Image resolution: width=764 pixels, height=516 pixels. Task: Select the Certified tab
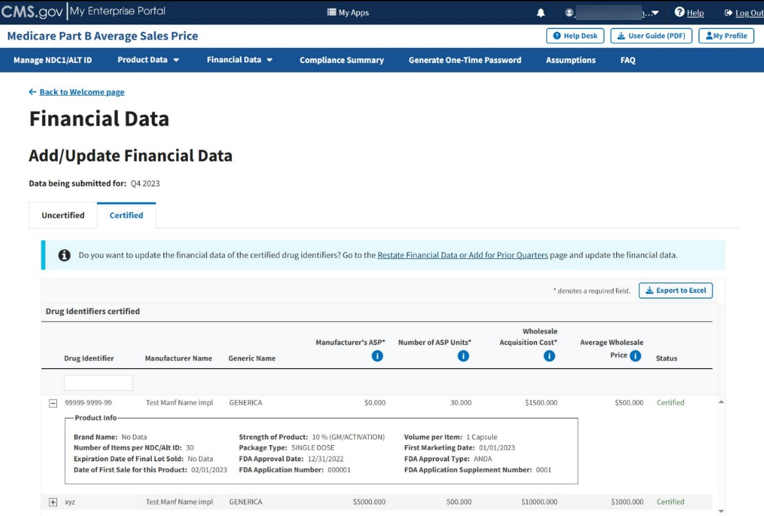tap(126, 215)
